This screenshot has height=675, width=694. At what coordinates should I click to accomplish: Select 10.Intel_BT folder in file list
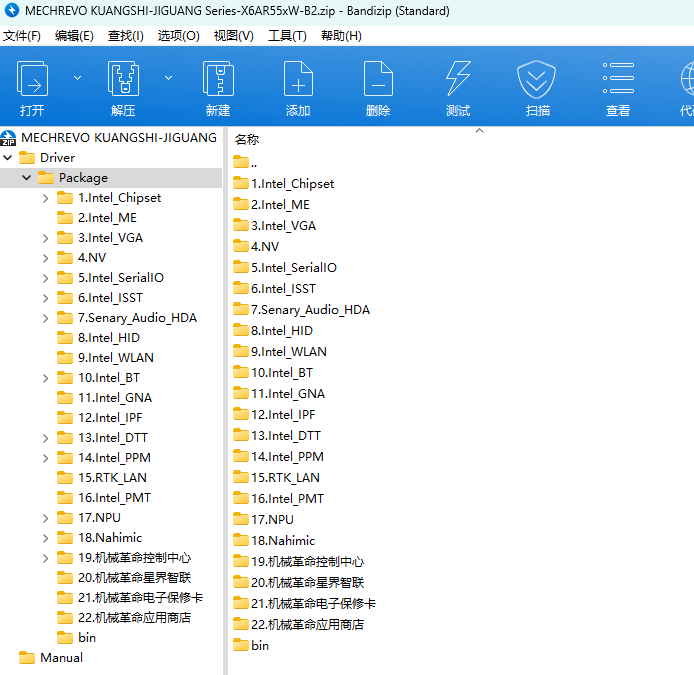click(273, 373)
